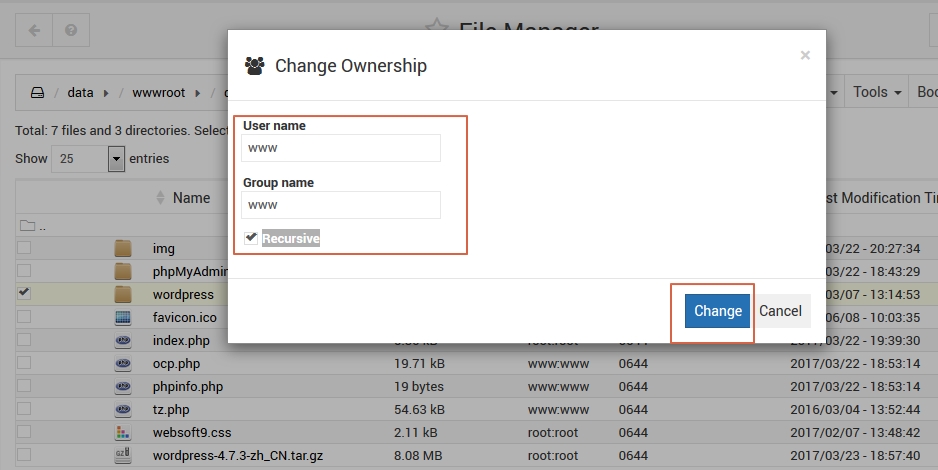Viewport: 938px width, 470px height.
Task: Click the back arrow navigation icon
Action: pos(35,30)
